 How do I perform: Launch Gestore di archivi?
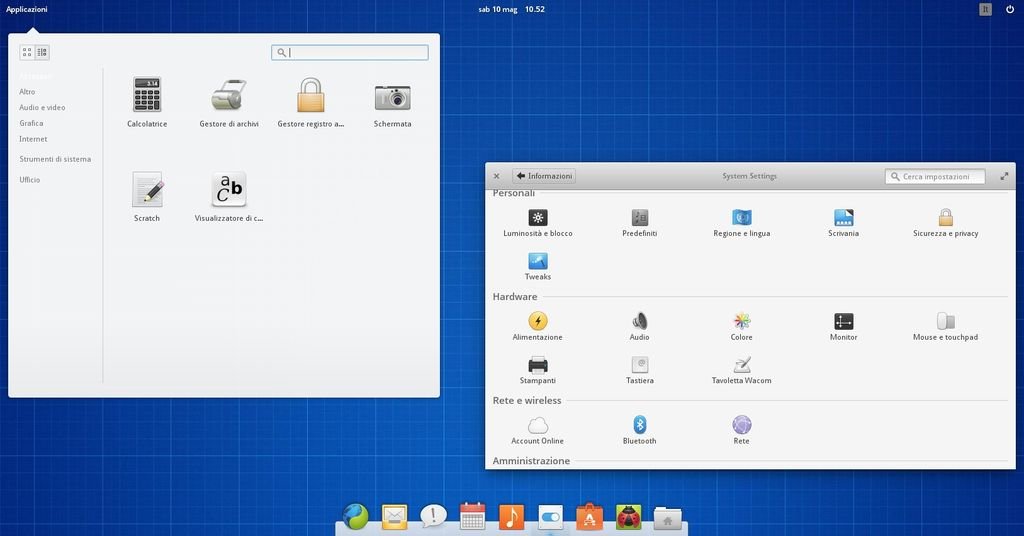click(229, 96)
